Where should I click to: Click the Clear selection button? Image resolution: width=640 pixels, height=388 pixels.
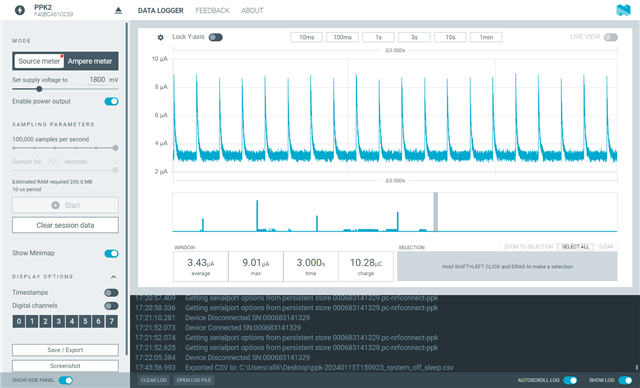[x=606, y=247]
